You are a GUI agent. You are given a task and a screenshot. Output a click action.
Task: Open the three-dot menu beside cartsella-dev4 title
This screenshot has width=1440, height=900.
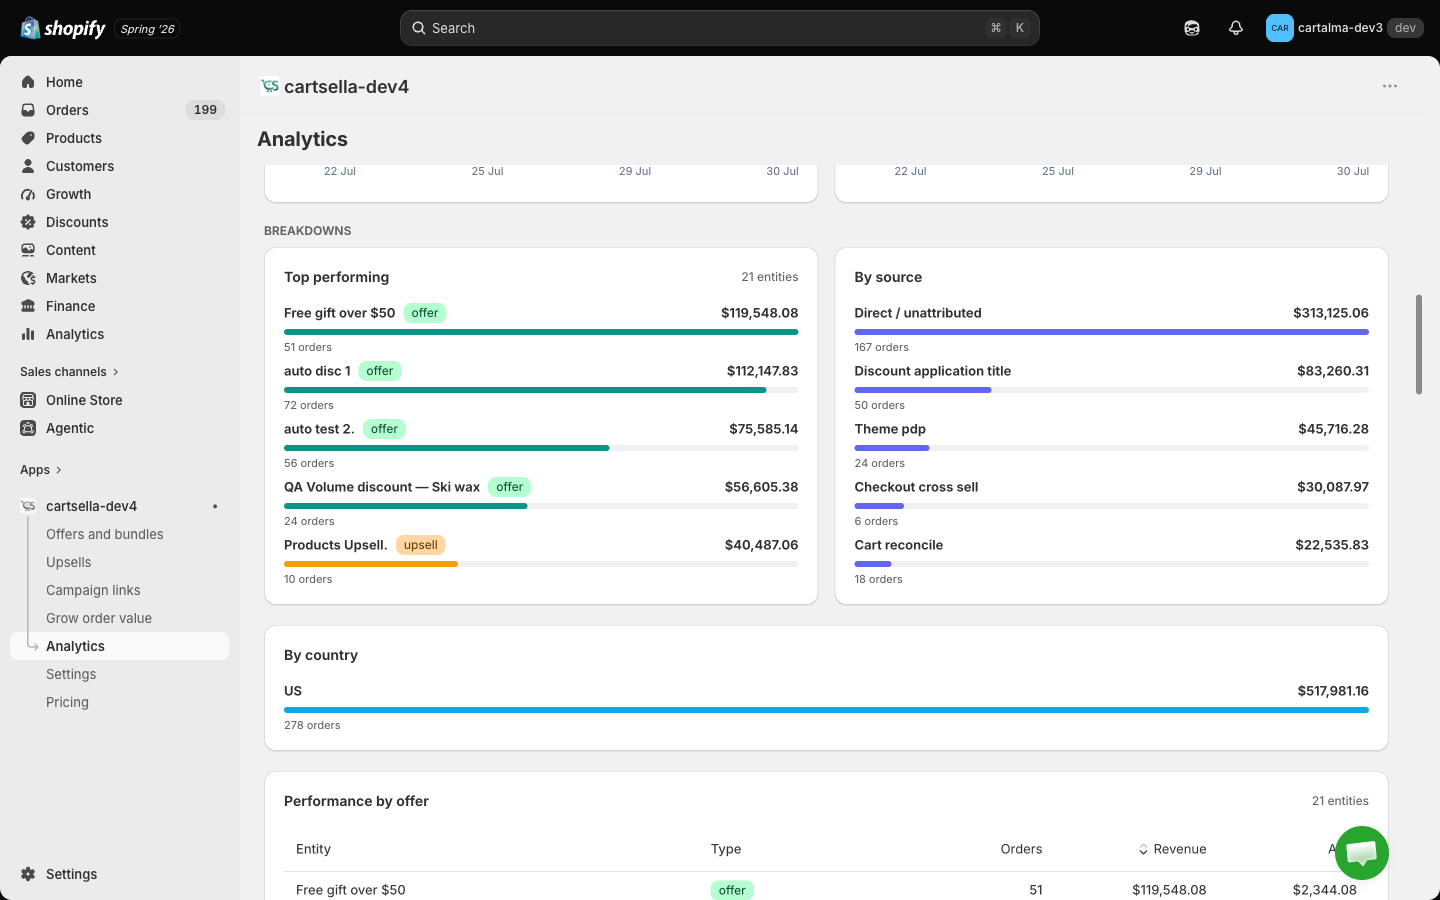1390,86
